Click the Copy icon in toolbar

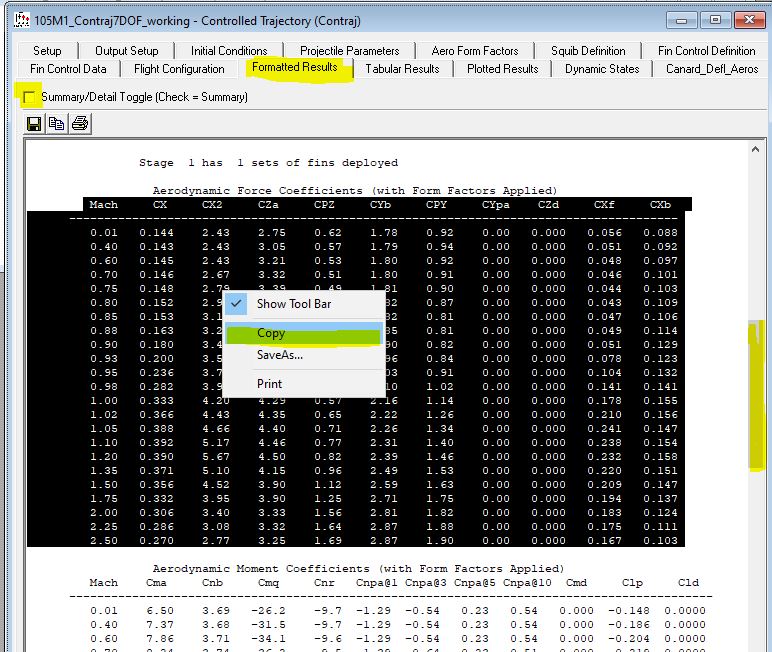tap(57, 124)
